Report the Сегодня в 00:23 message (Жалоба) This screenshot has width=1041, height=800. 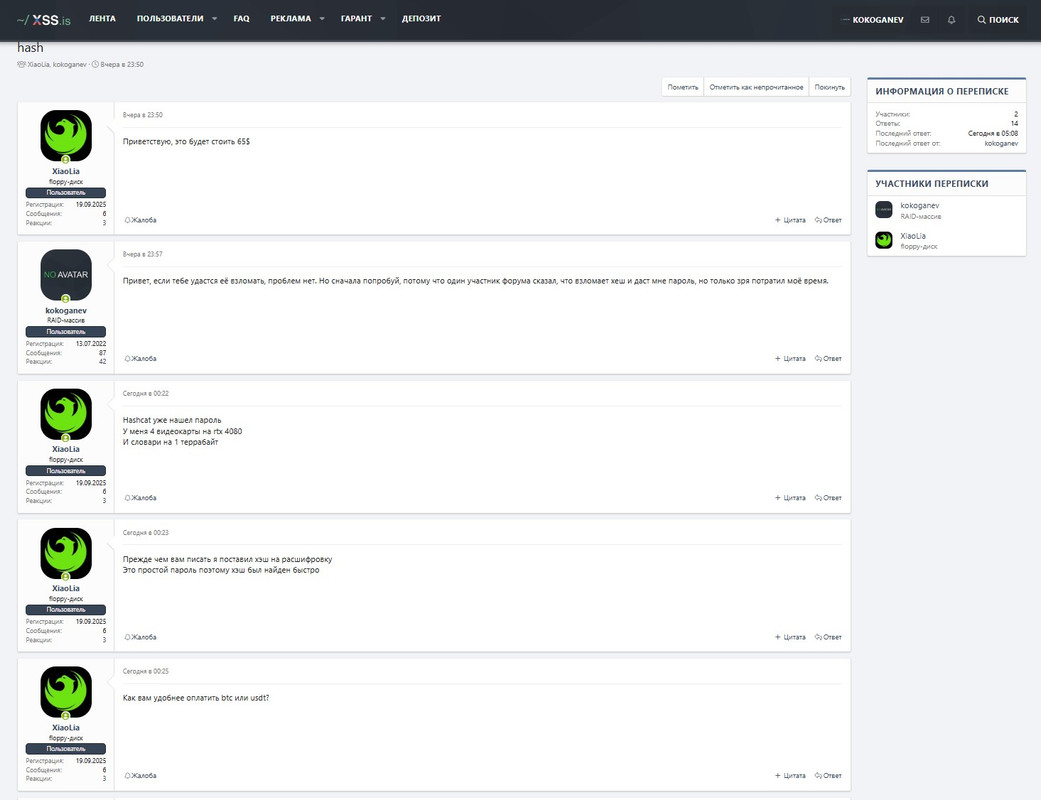141,637
